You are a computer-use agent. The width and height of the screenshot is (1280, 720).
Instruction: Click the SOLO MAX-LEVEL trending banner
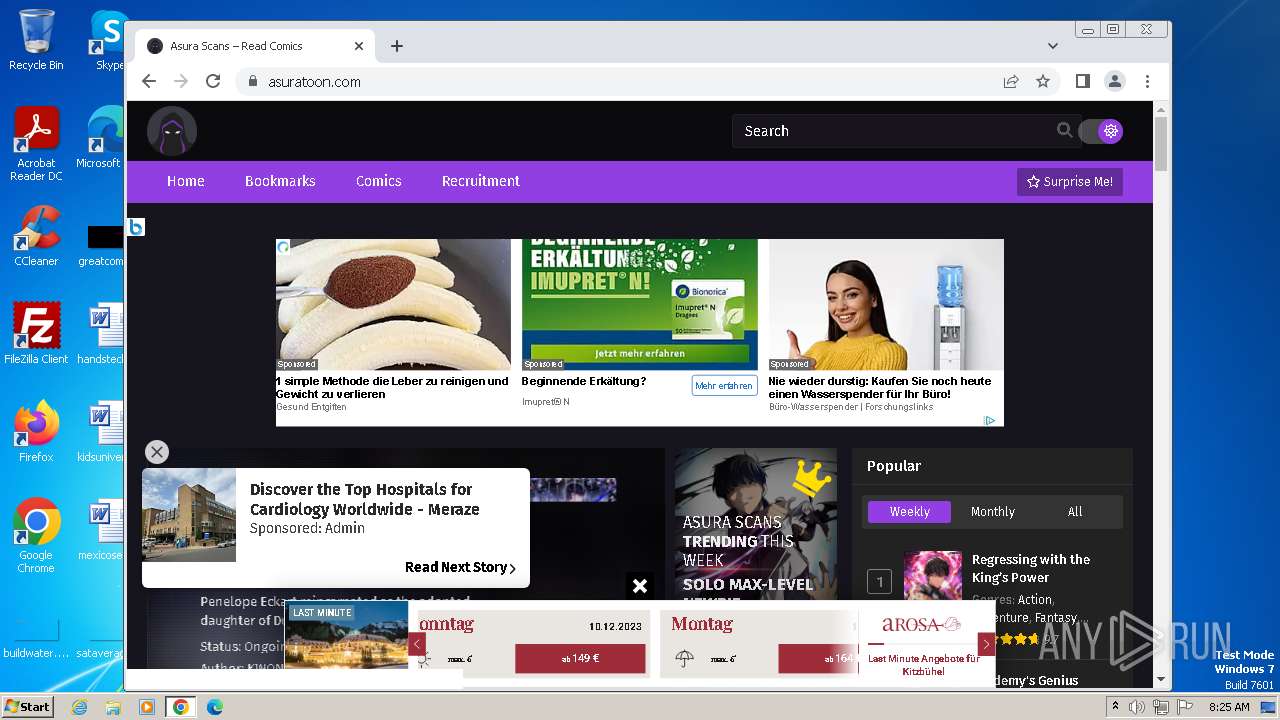[x=756, y=524]
